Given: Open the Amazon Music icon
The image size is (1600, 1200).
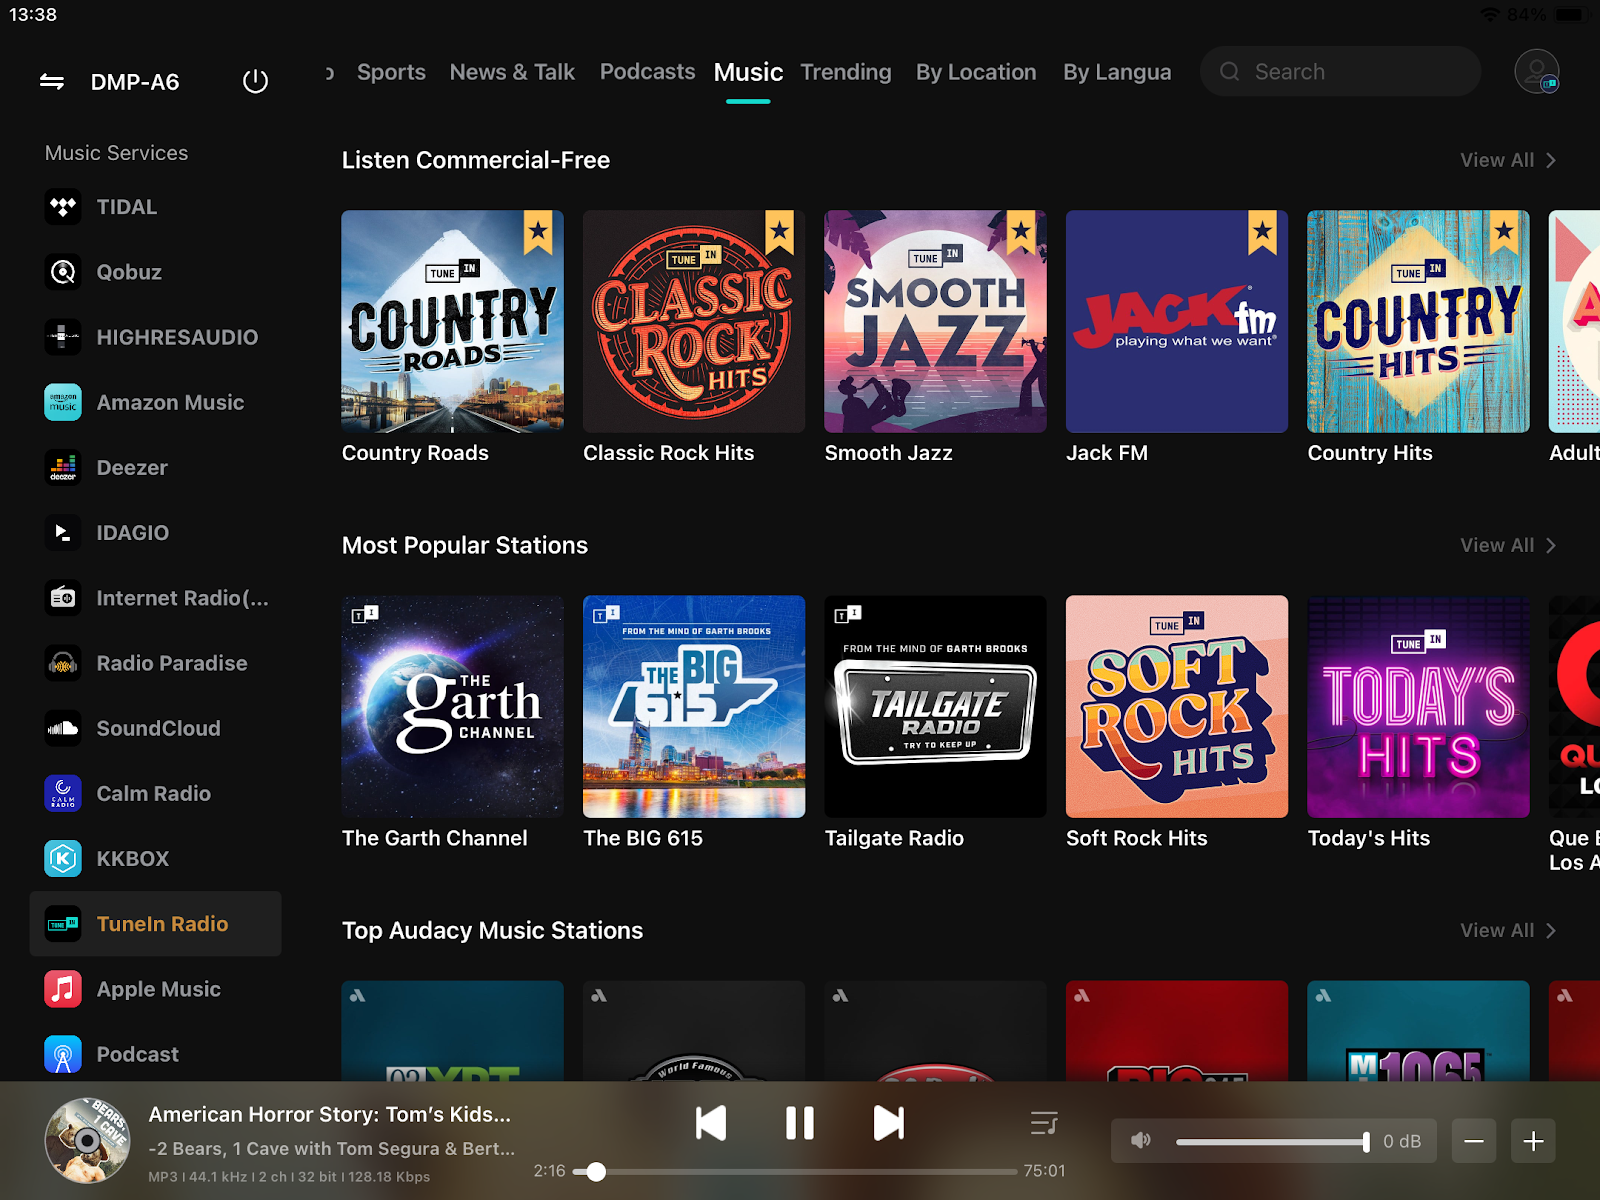Looking at the screenshot, I should 63,402.
